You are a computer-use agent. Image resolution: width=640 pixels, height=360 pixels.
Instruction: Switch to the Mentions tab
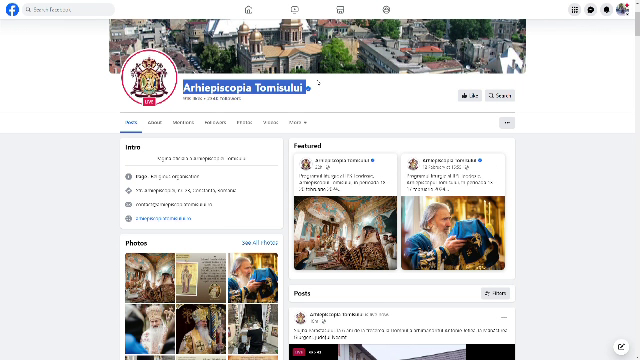[183, 122]
